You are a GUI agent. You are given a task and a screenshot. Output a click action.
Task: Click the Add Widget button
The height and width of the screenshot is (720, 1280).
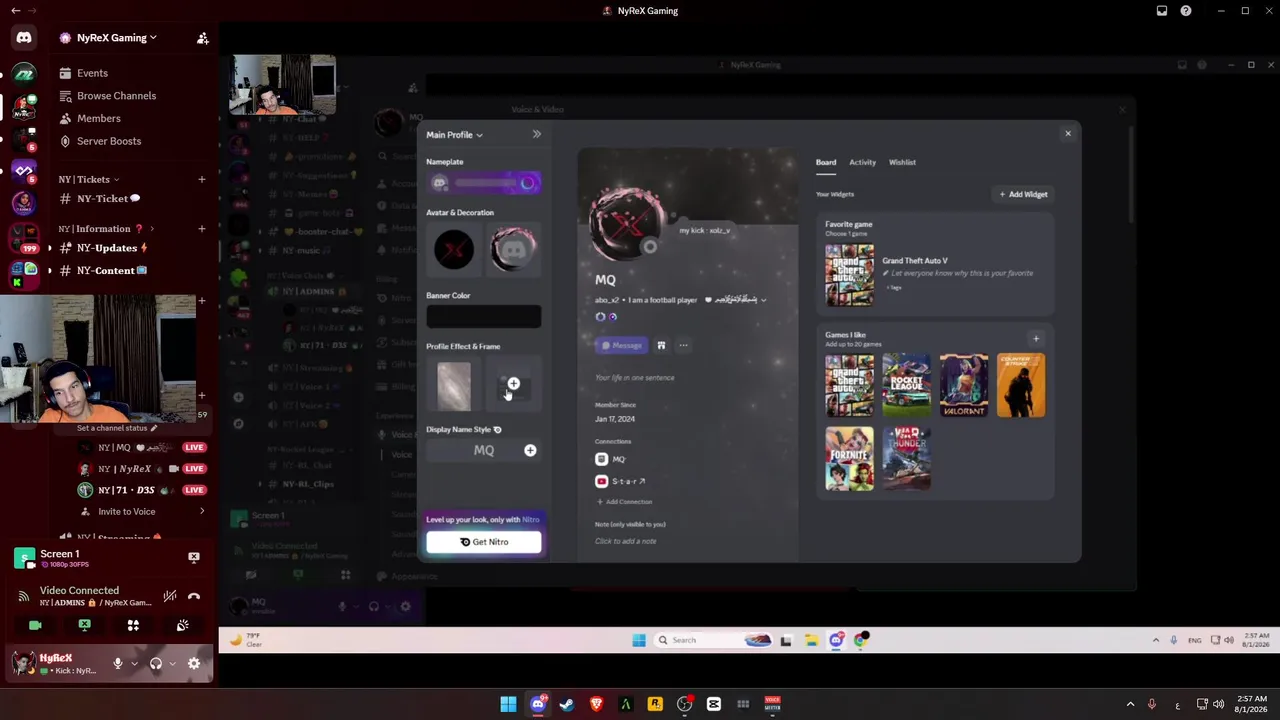[1024, 194]
